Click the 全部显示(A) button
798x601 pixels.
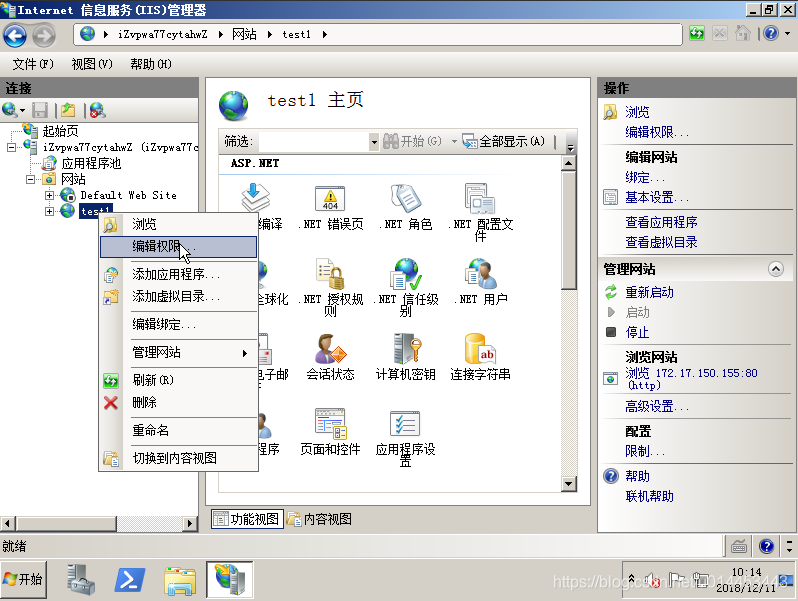click(x=503, y=141)
